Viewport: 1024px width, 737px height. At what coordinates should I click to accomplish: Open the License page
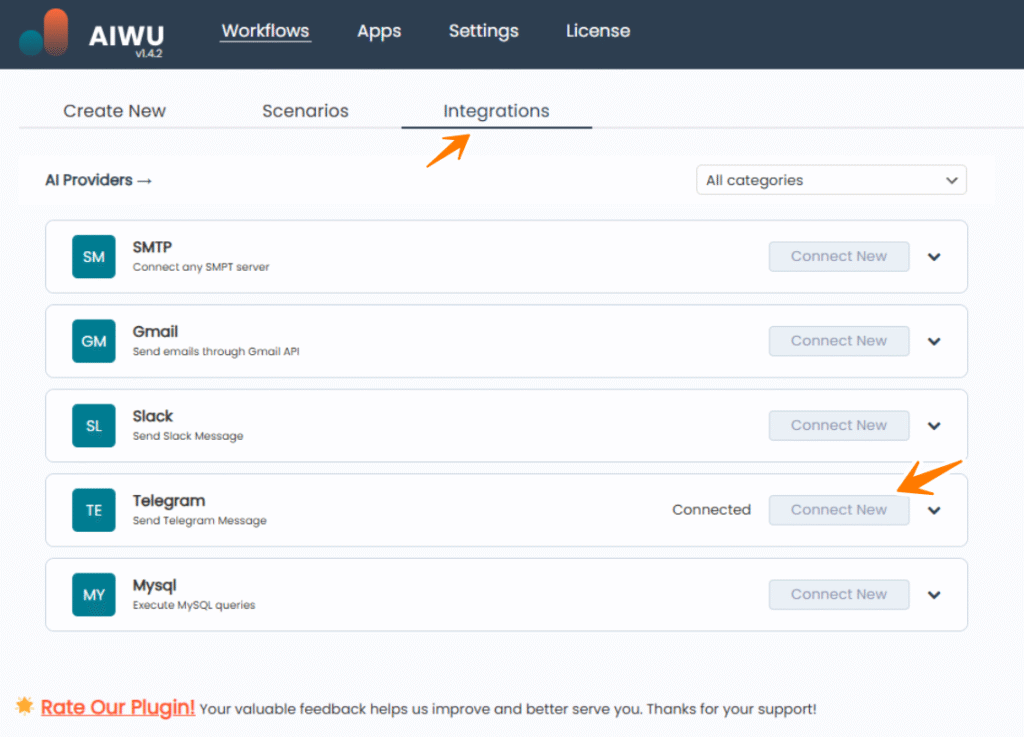597,31
